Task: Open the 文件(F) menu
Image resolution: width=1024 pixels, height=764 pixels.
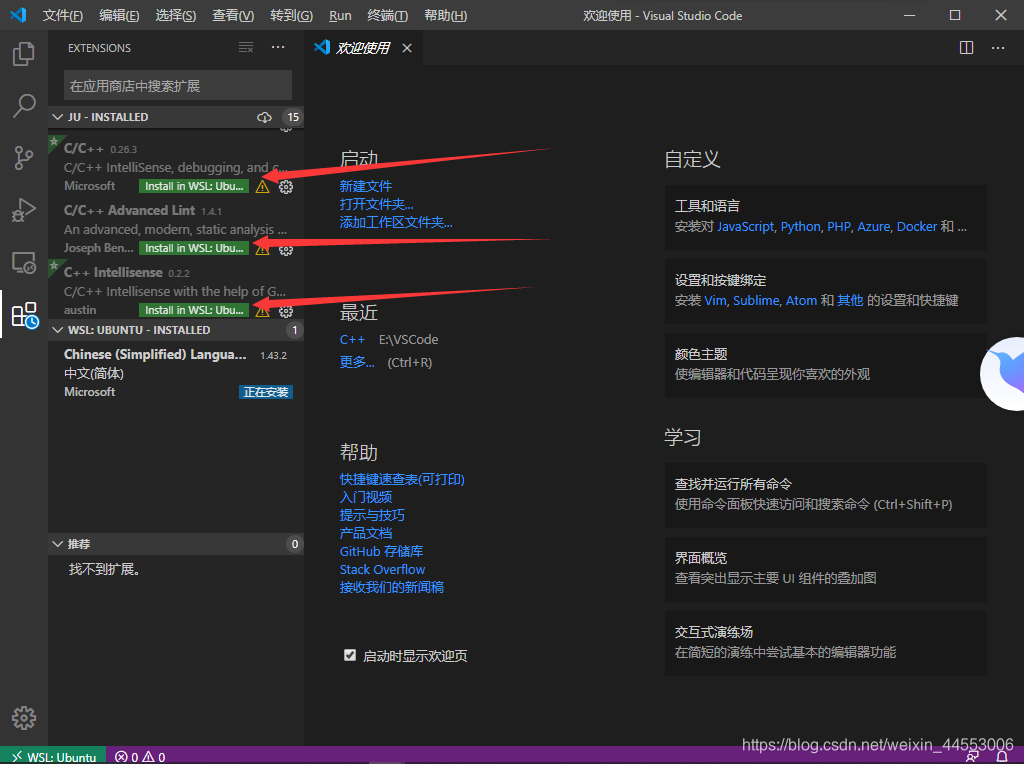Action: (63, 15)
